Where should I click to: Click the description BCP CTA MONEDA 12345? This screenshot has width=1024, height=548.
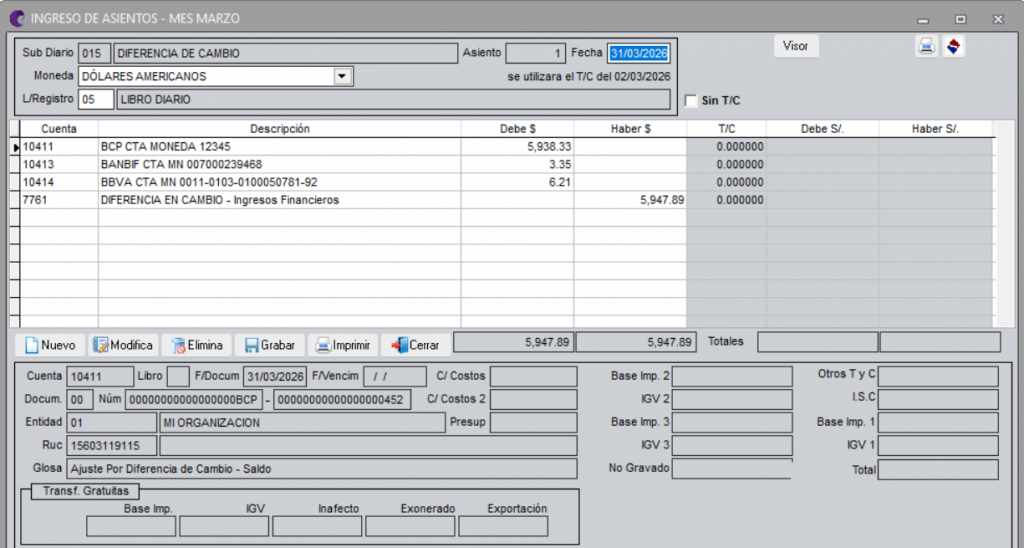pyautogui.click(x=166, y=147)
